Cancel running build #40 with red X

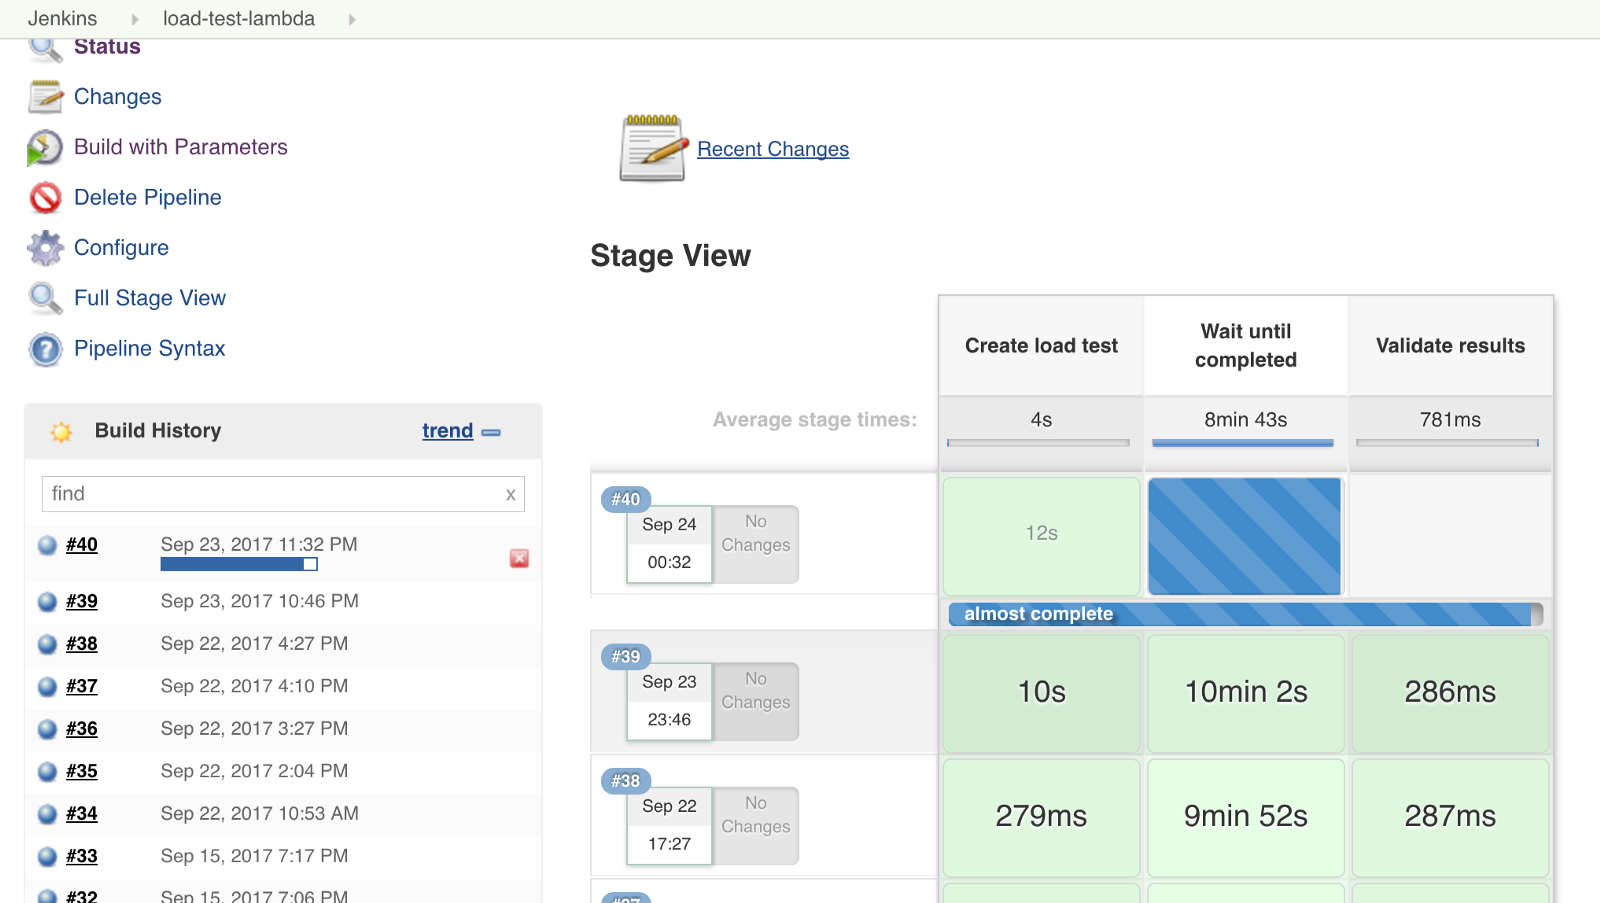[x=519, y=558]
